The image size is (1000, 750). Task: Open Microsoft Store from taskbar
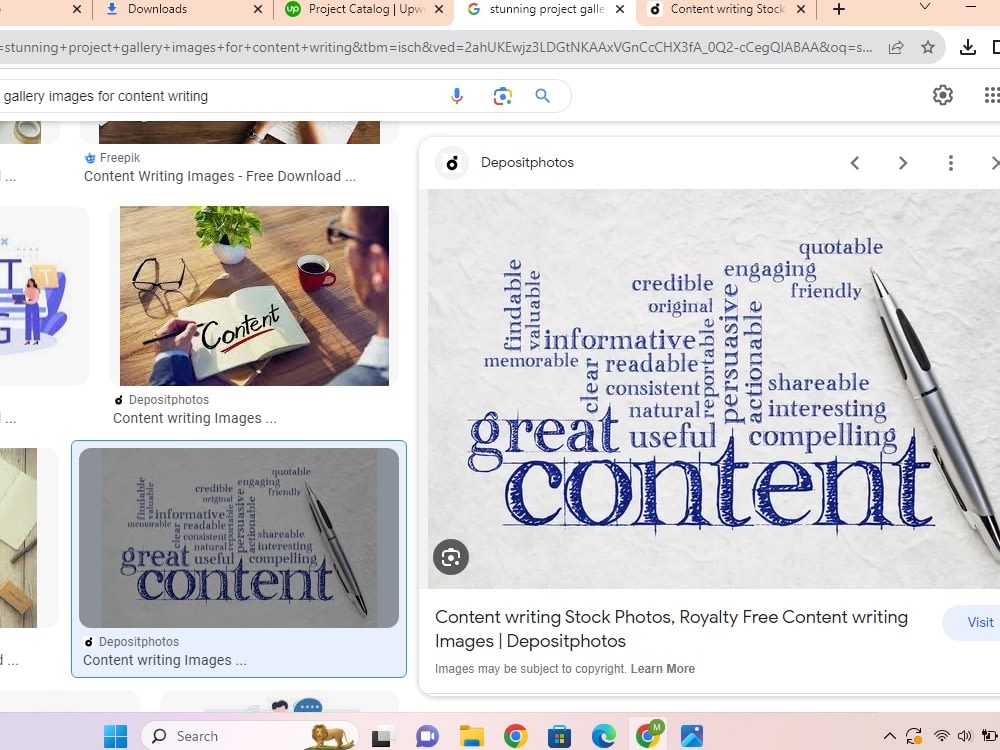click(x=559, y=736)
